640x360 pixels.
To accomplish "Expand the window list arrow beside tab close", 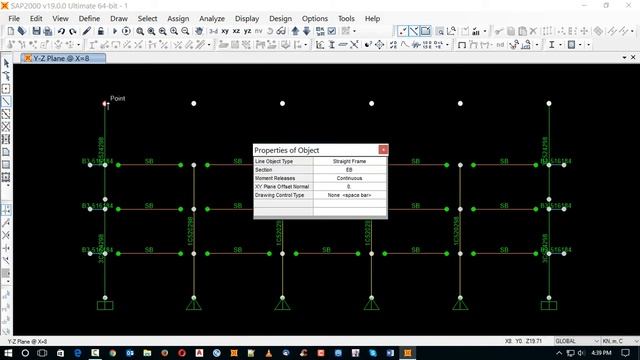I will [x=624, y=58].
